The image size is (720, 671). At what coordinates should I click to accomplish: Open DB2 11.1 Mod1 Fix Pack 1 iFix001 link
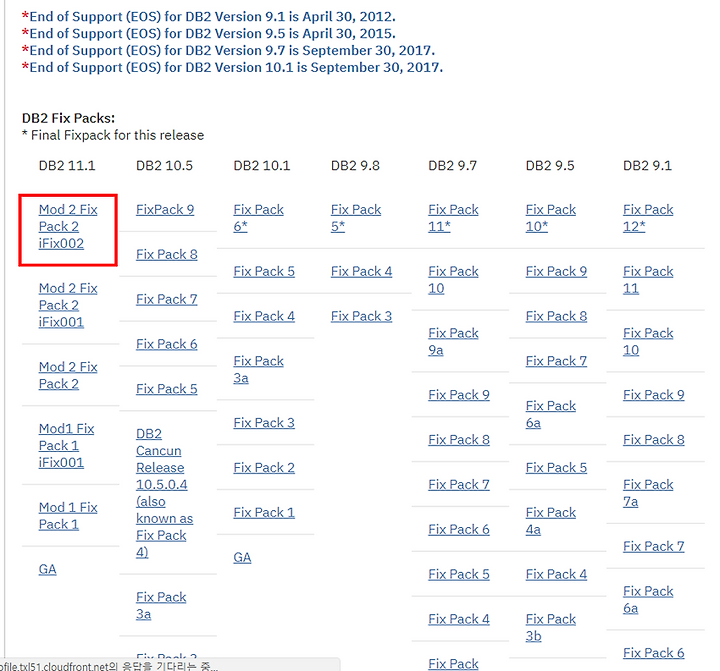click(x=67, y=445)
